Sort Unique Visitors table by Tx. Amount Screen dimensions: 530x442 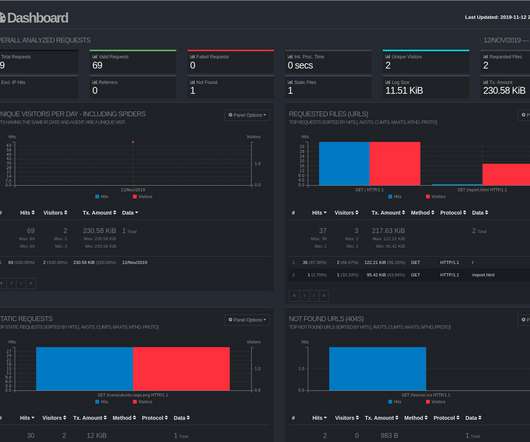coord(99,213)
